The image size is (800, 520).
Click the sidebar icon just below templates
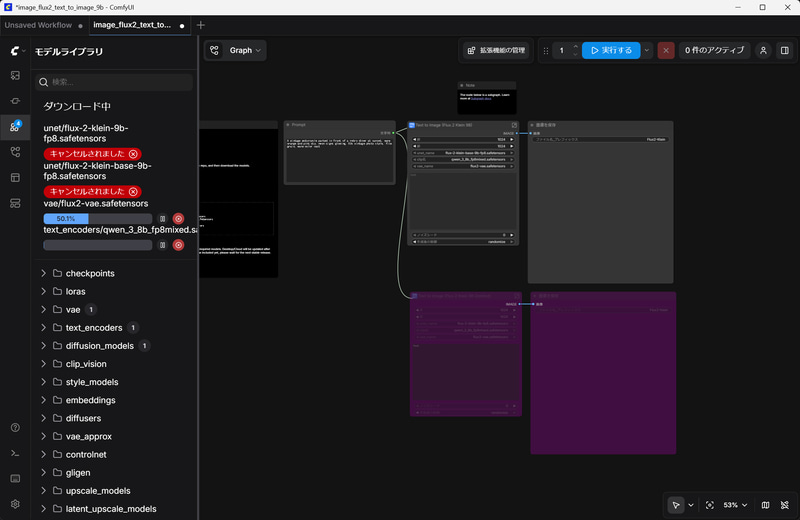point(15,203)
